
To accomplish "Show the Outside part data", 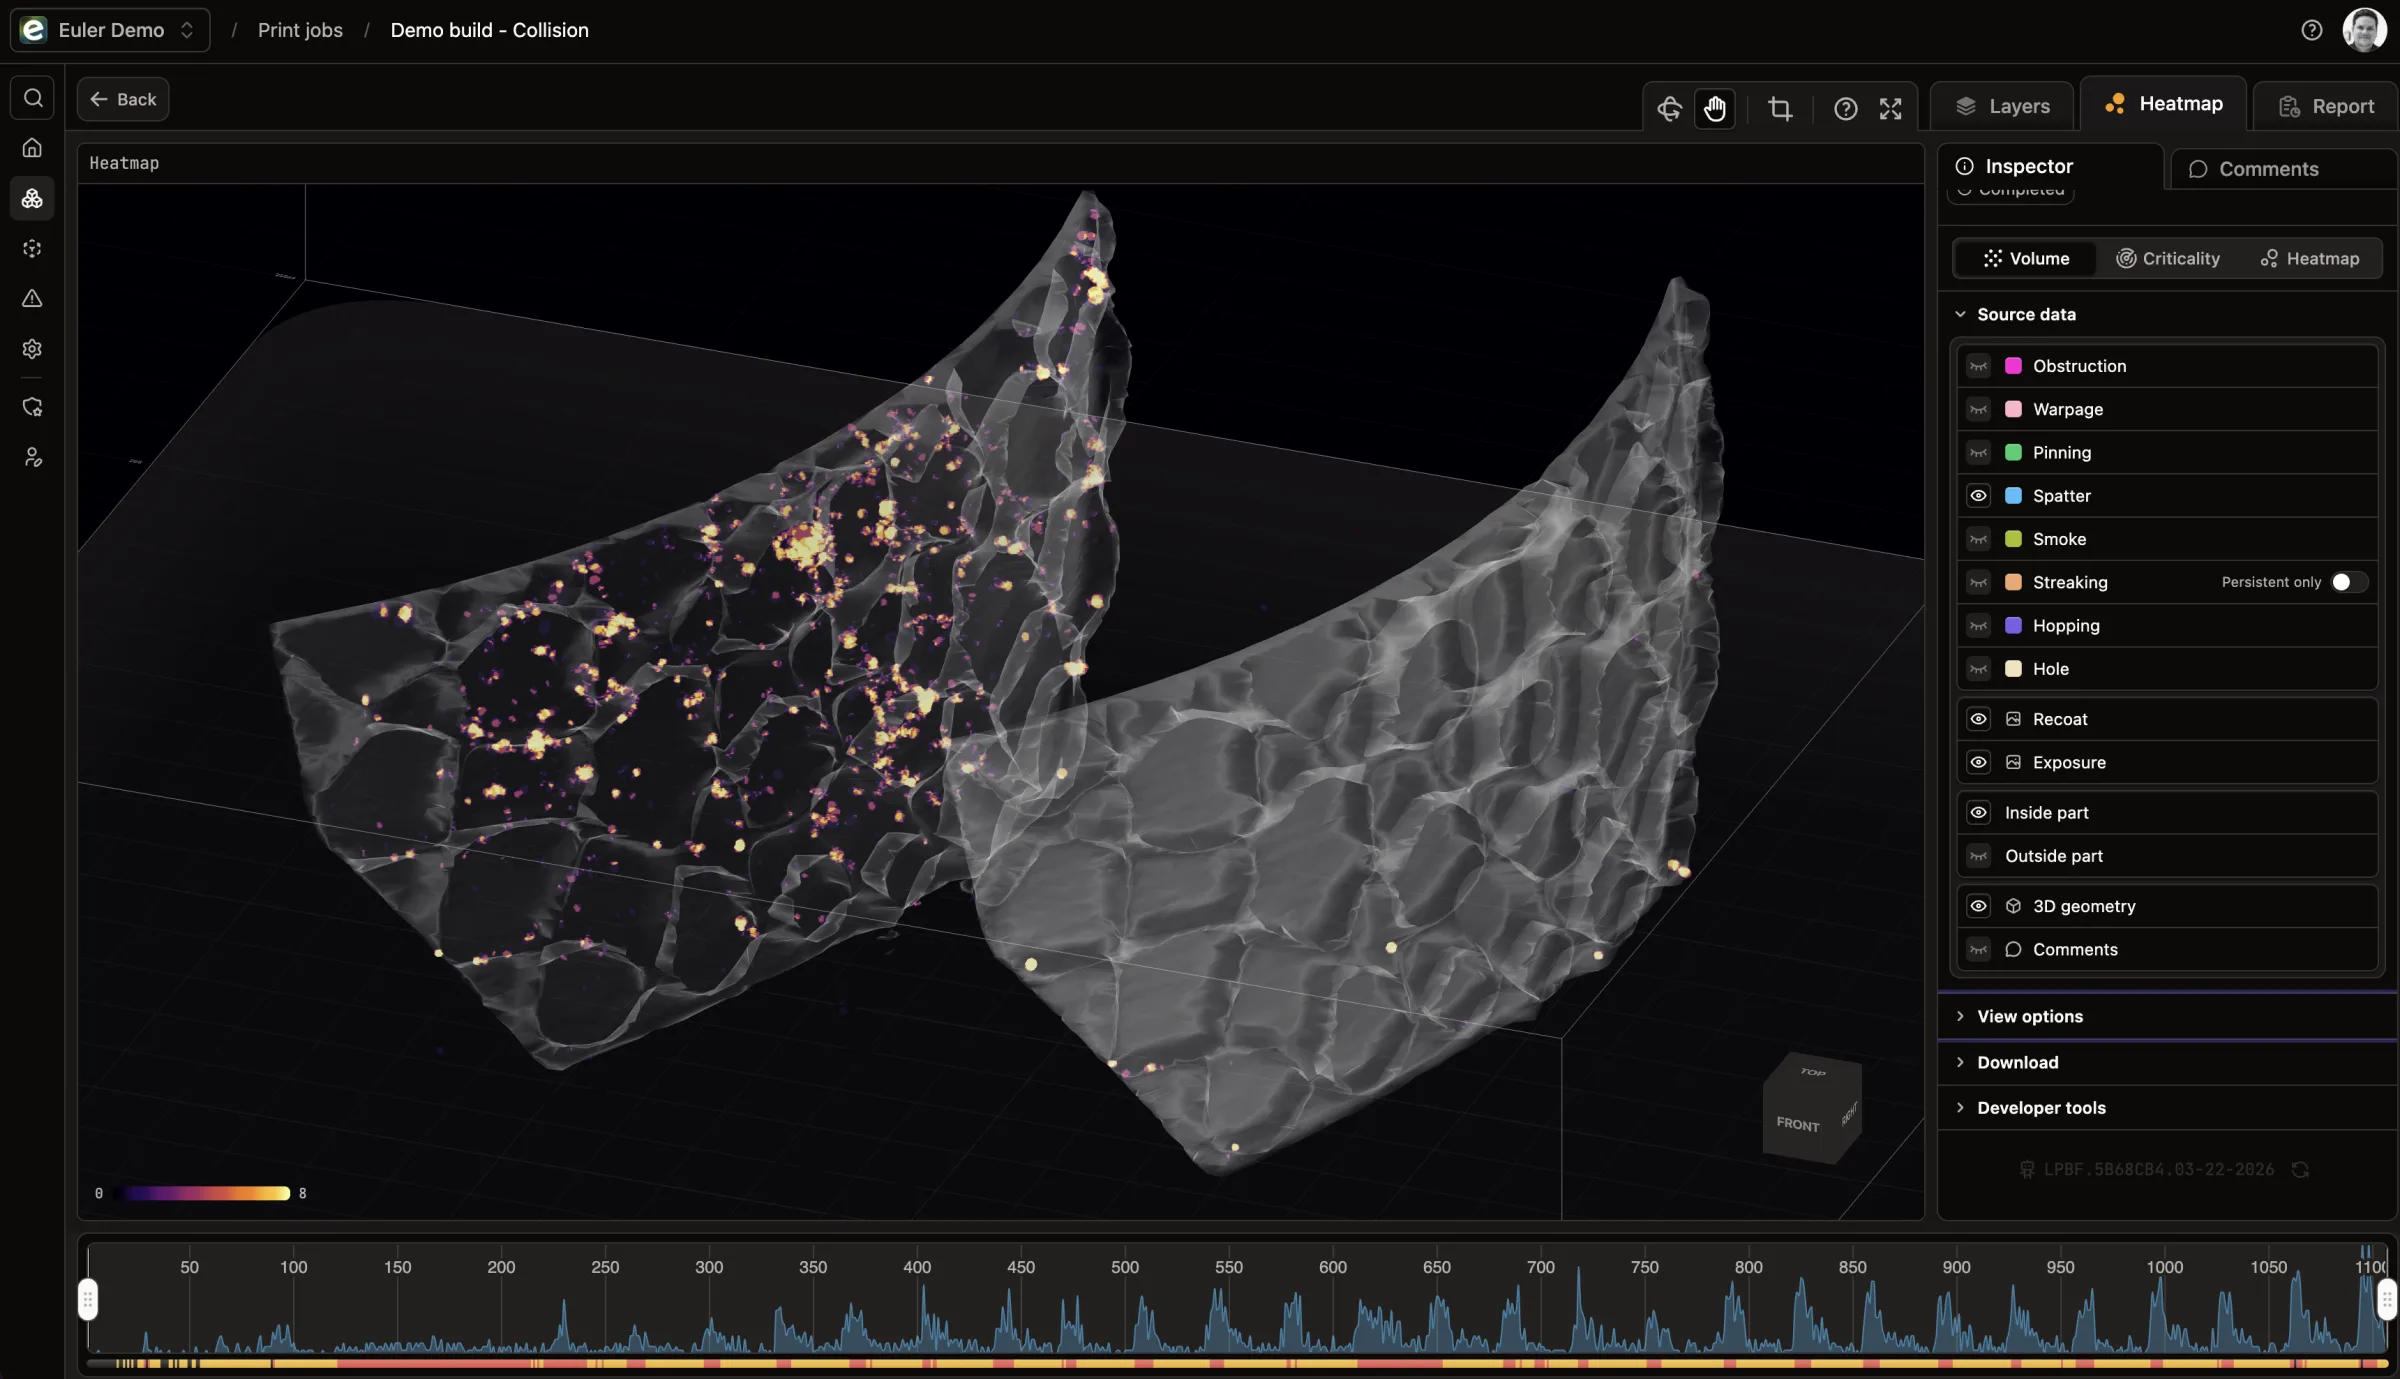I will (x=1978, y=856).
